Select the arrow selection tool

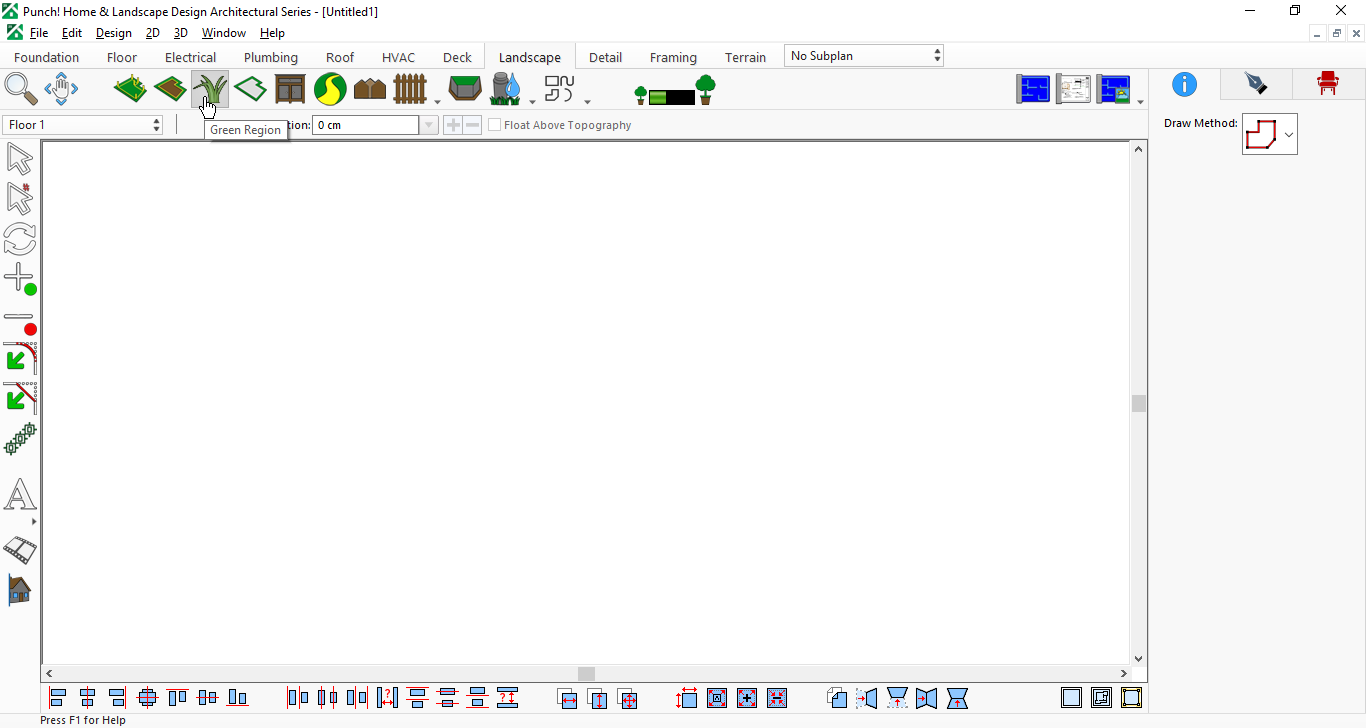coord(20,159)
